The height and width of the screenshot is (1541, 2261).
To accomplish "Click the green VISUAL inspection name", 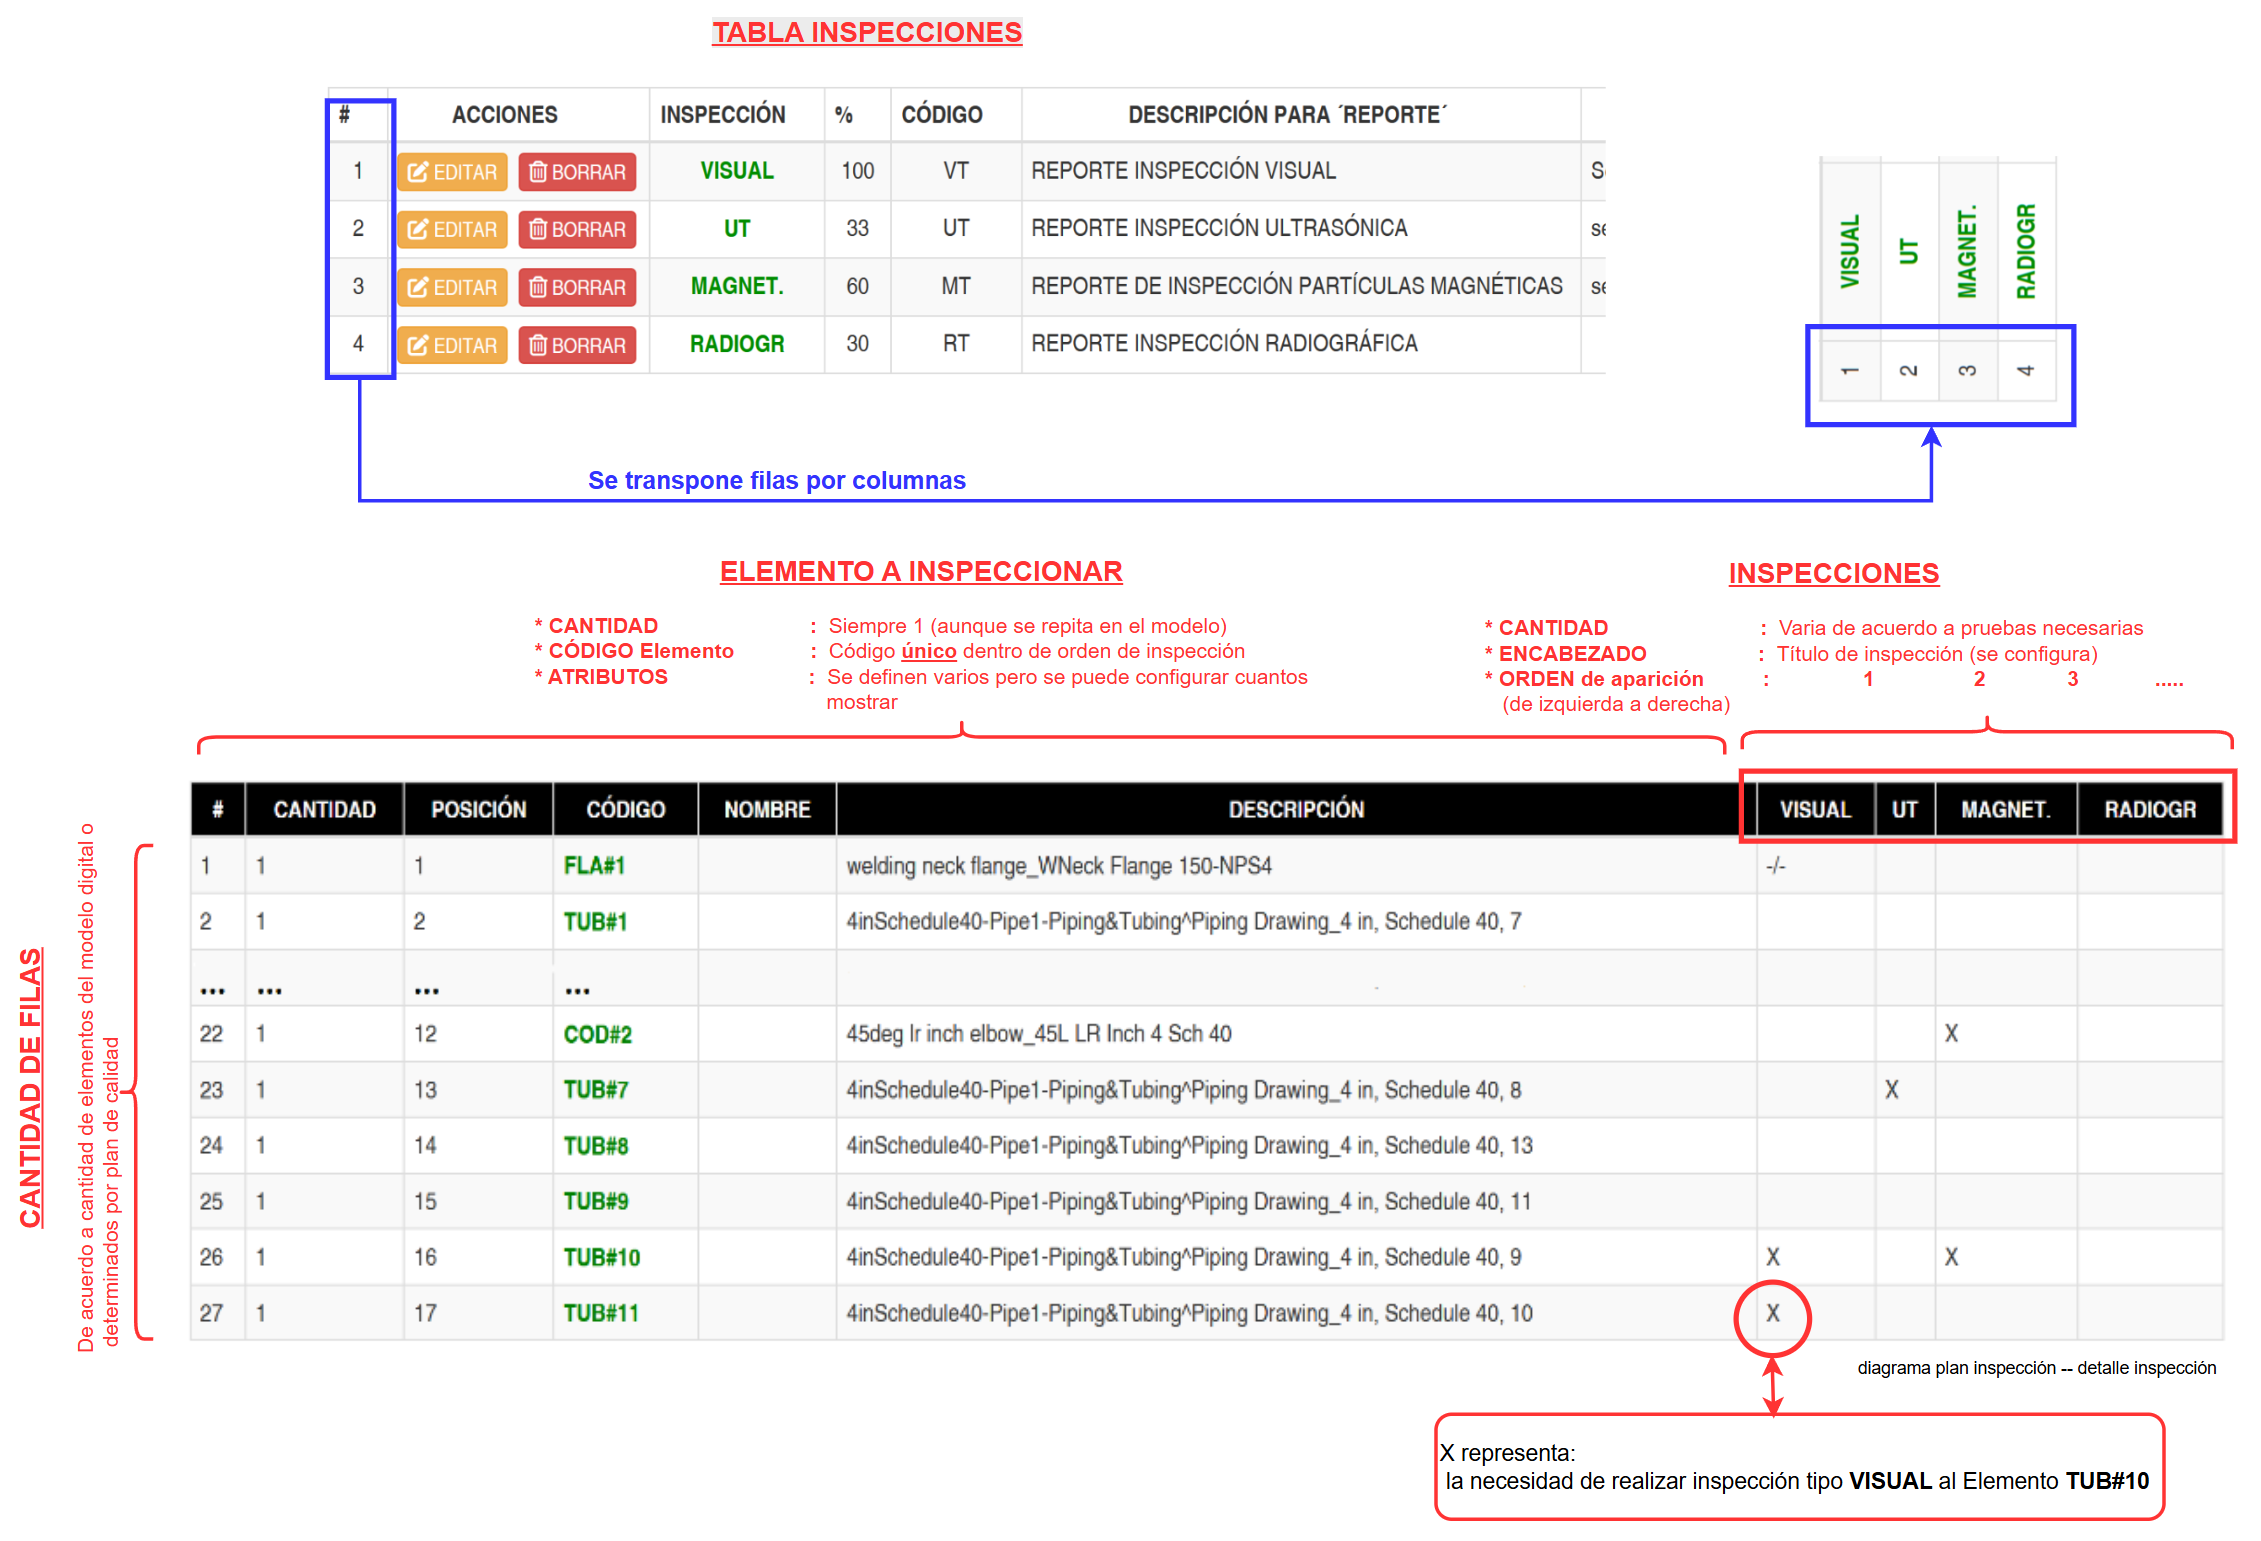I will (x=736, y=171).
